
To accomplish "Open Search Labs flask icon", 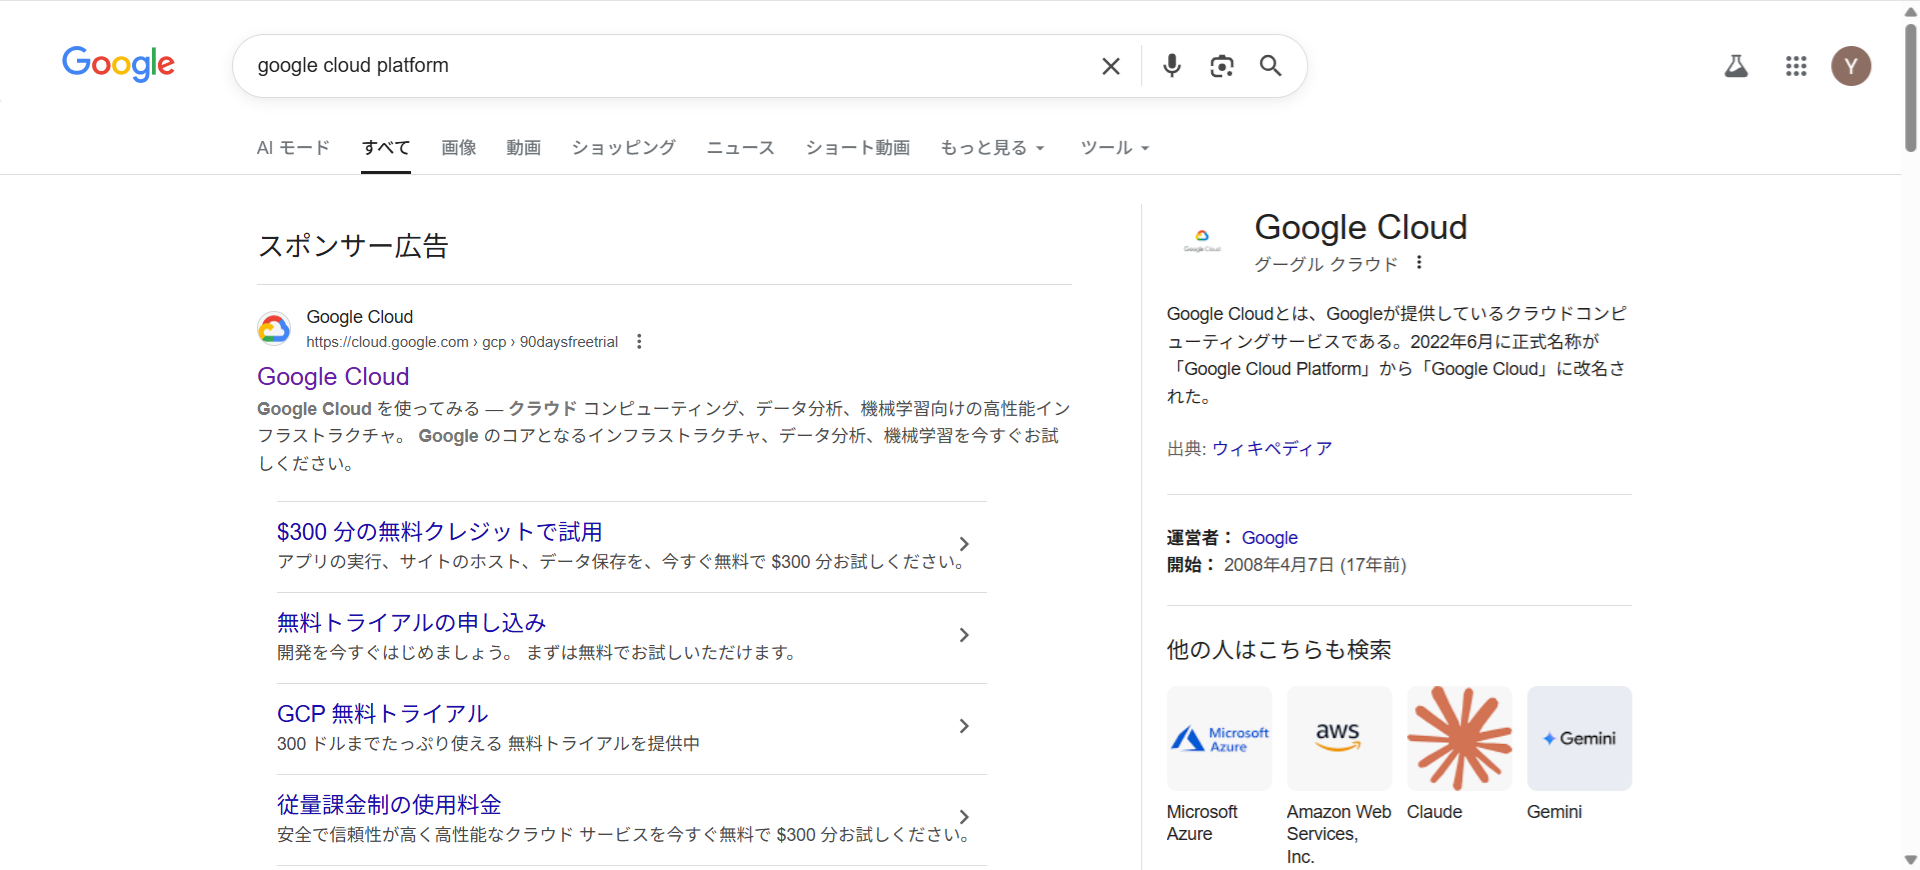I will [x=1736, y=66].
